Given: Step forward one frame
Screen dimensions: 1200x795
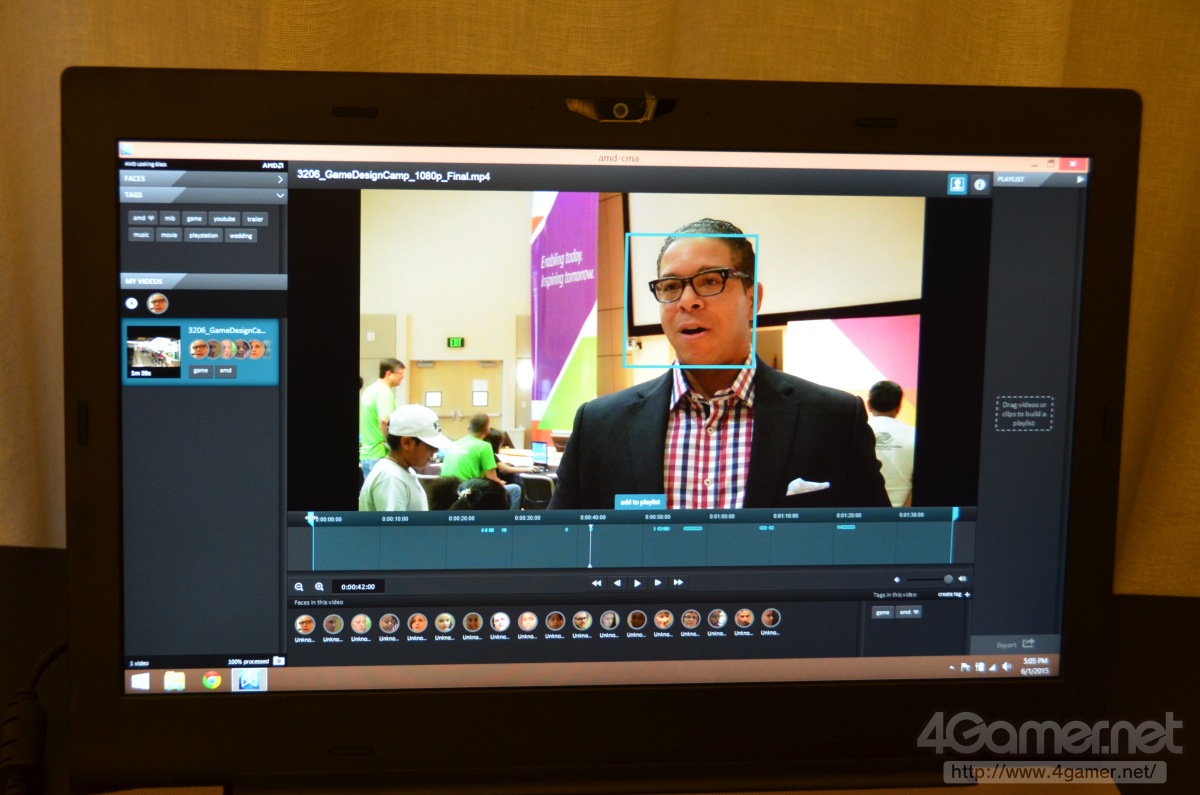Looking at the screenshot, I should 657,582.
